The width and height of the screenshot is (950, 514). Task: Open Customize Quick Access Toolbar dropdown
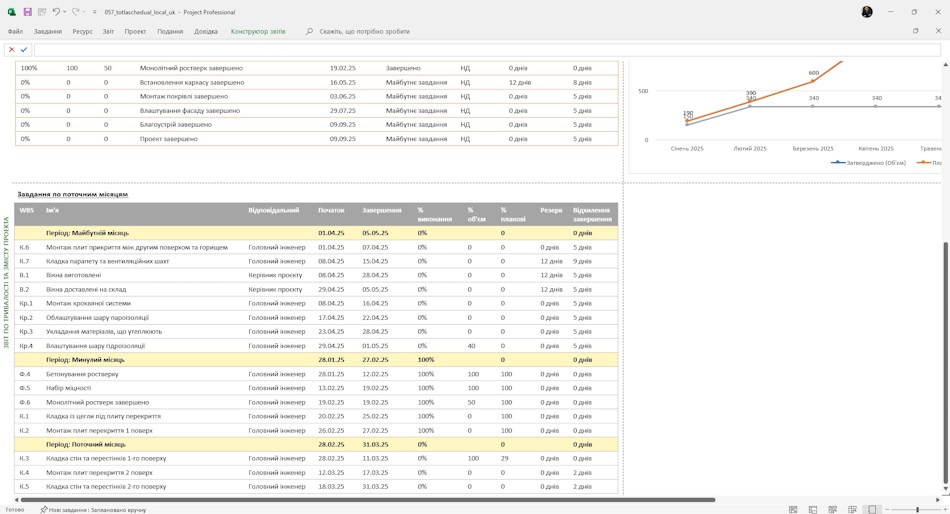pyautogui.click(x=95, y=12)
